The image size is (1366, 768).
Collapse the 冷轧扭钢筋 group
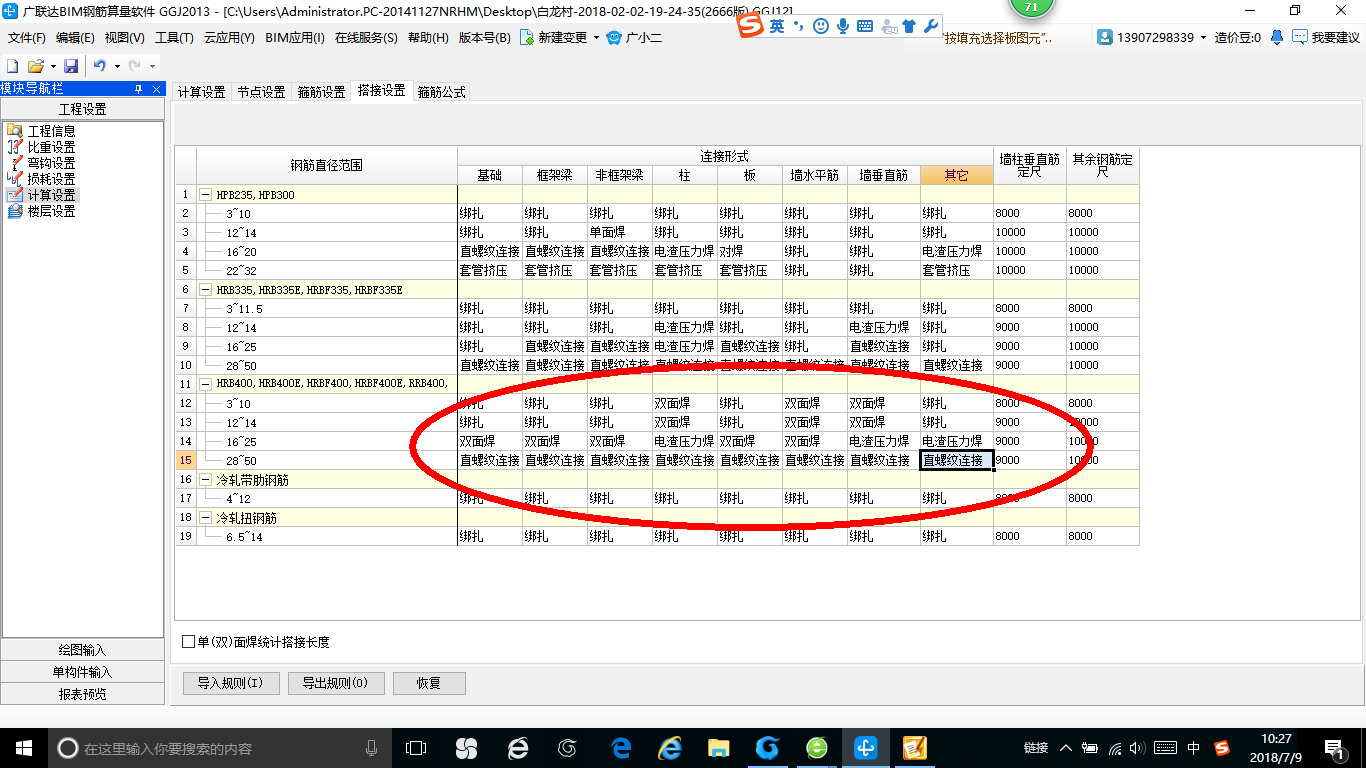pos(207,518)
